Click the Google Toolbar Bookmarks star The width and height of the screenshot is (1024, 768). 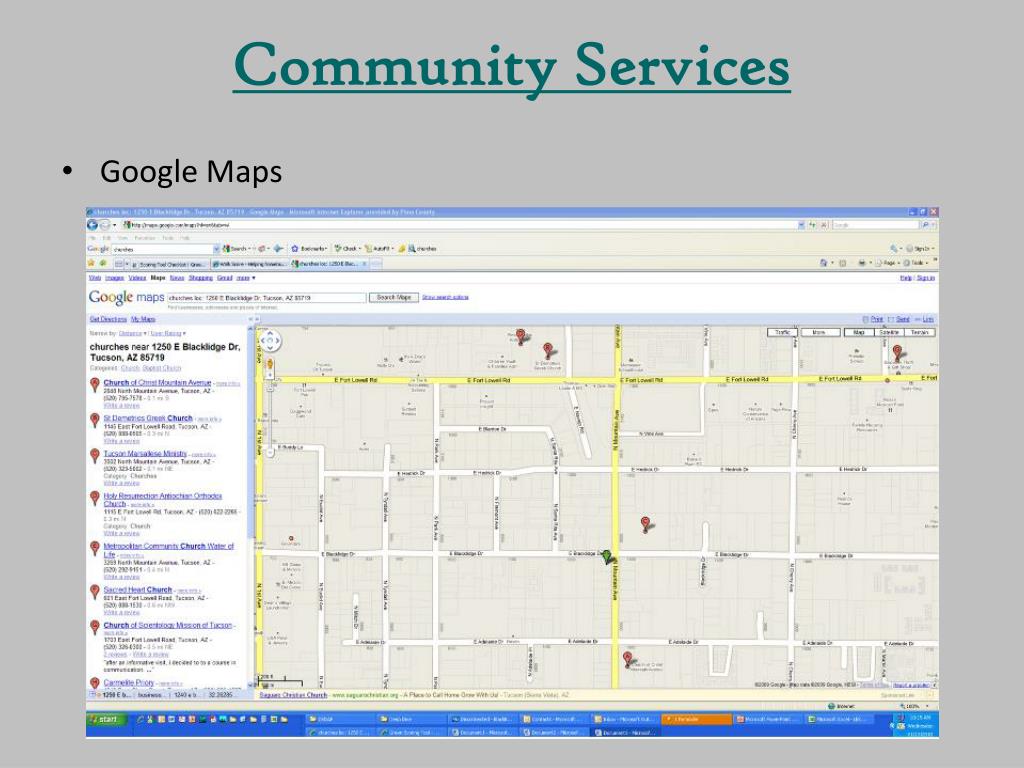[x=295, y=249]
